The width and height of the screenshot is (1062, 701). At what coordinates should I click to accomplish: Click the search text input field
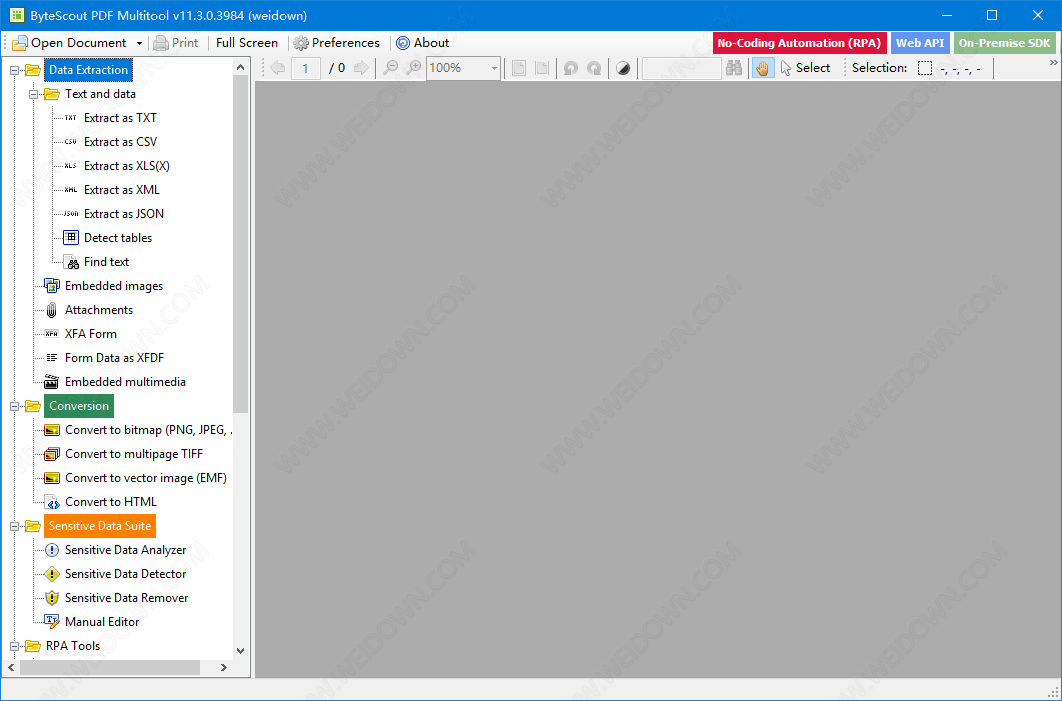click(x=681, y=68)
